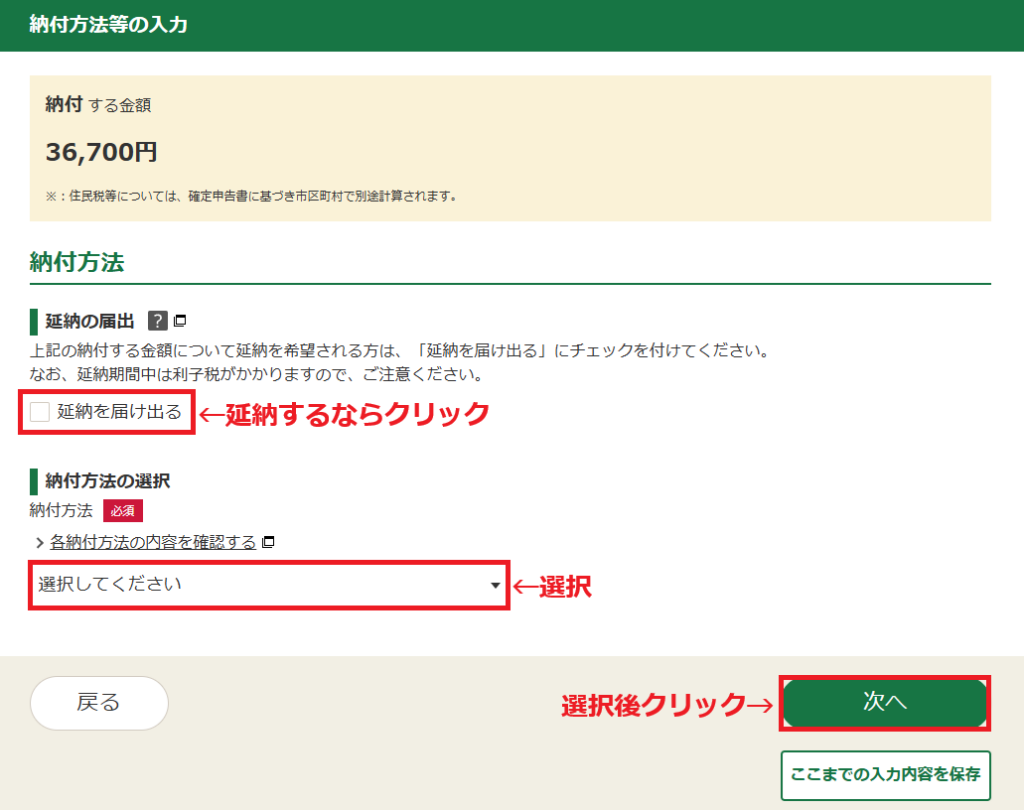
Task: Click the popup window icon next to 延納の届出
Action: point(180,320)
